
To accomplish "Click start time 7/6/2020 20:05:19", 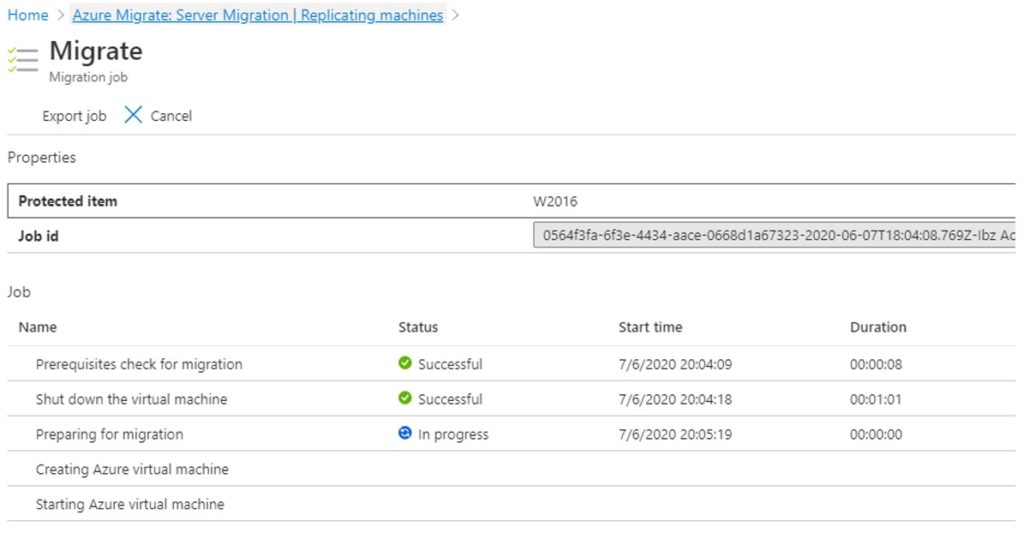I will tap(675, 434).
